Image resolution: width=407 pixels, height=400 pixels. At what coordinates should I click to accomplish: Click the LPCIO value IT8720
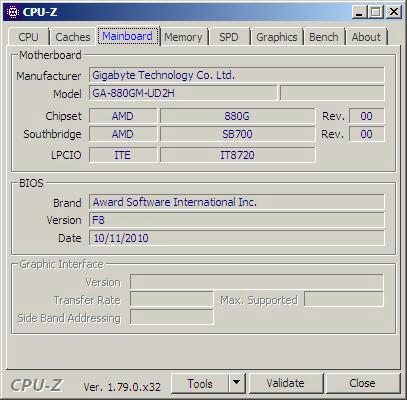[237, 155]
